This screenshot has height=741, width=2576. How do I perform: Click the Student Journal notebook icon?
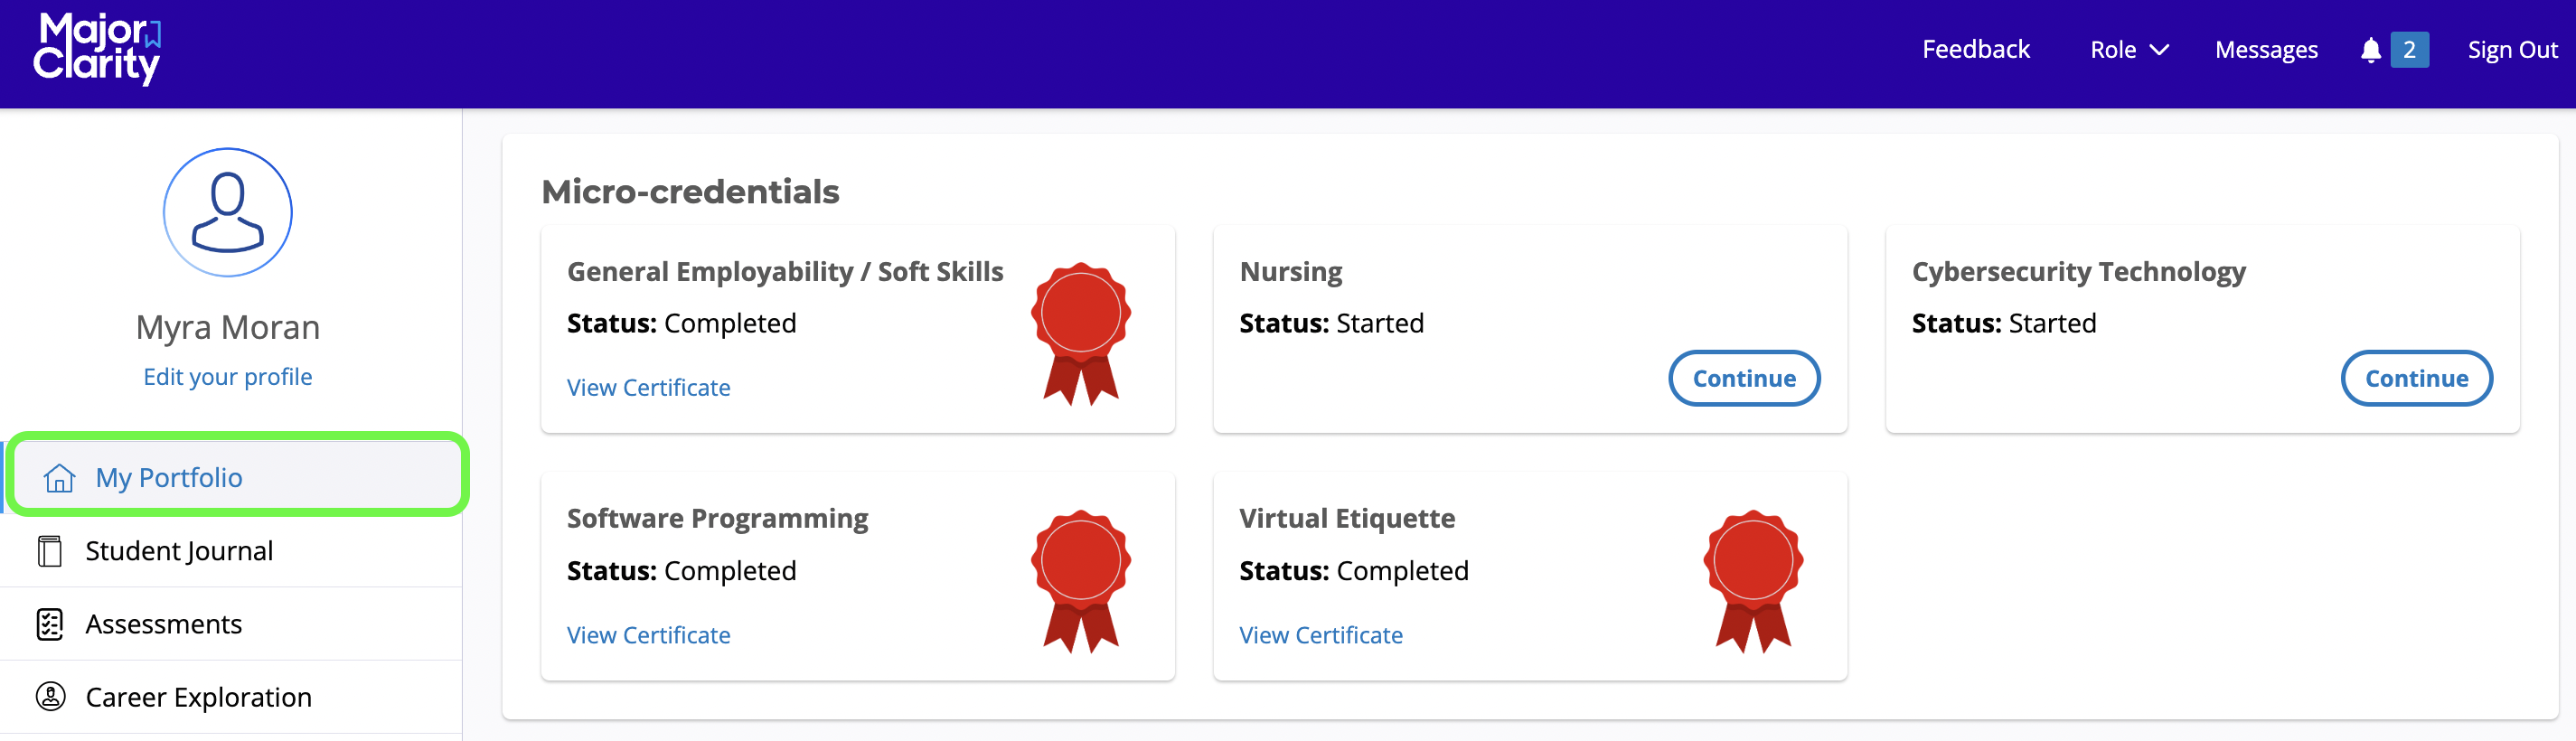[50, 551]
